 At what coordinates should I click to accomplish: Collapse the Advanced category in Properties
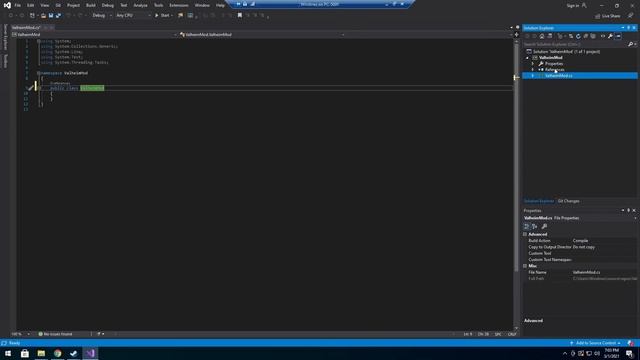[525, 234]
